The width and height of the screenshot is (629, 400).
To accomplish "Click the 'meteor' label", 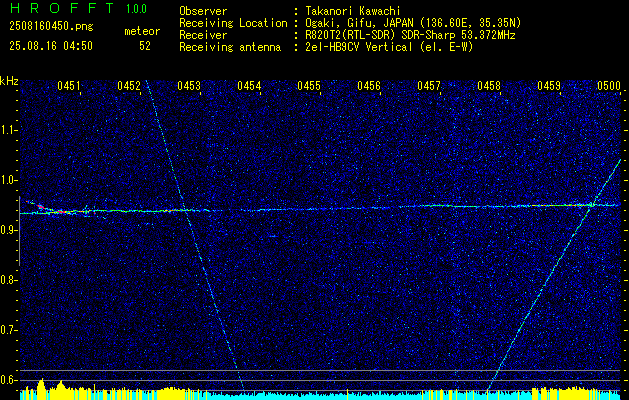I will pos(142,31).
